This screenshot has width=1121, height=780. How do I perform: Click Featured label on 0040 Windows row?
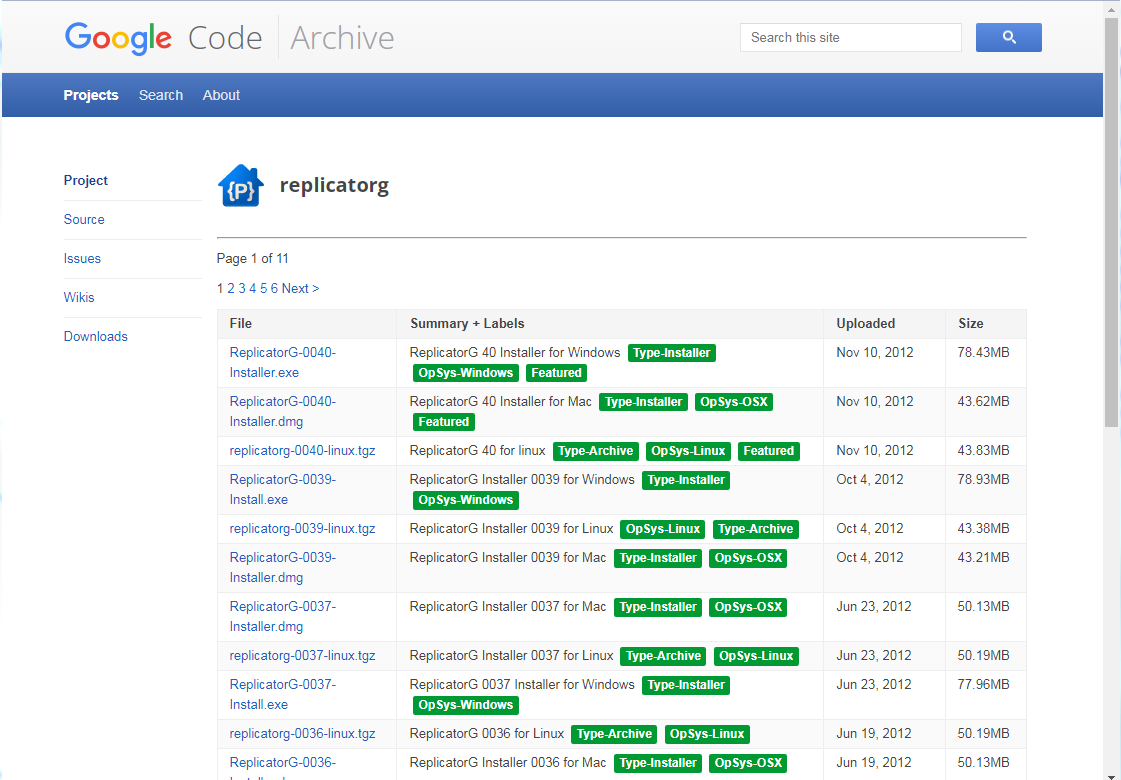(556, 372)
